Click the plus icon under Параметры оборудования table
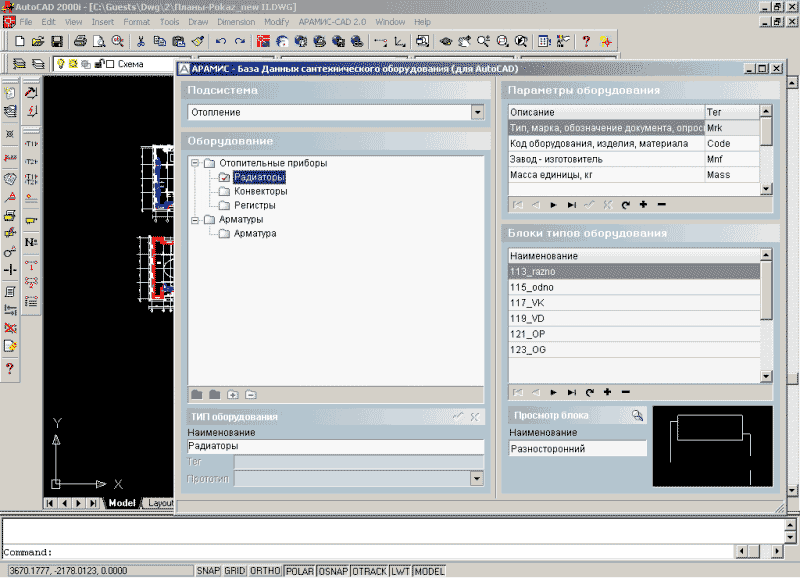 point(643,205)
